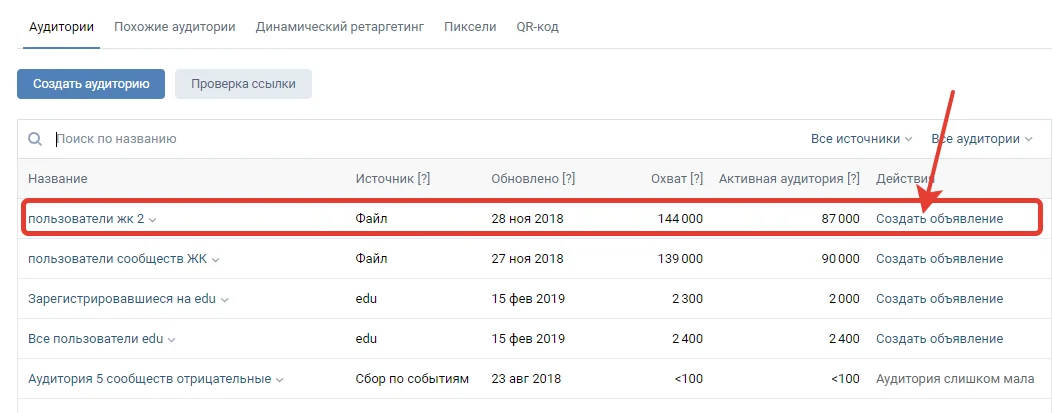The image size is (1053, 413).
Task: Click the date 28 ноя 2018
Action: (527, 219)
